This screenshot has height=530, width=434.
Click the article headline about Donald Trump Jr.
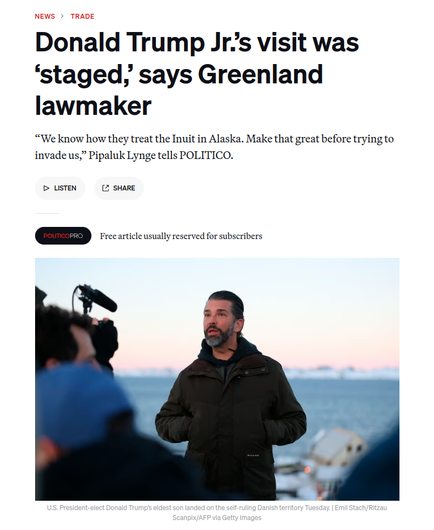[197, 74]
